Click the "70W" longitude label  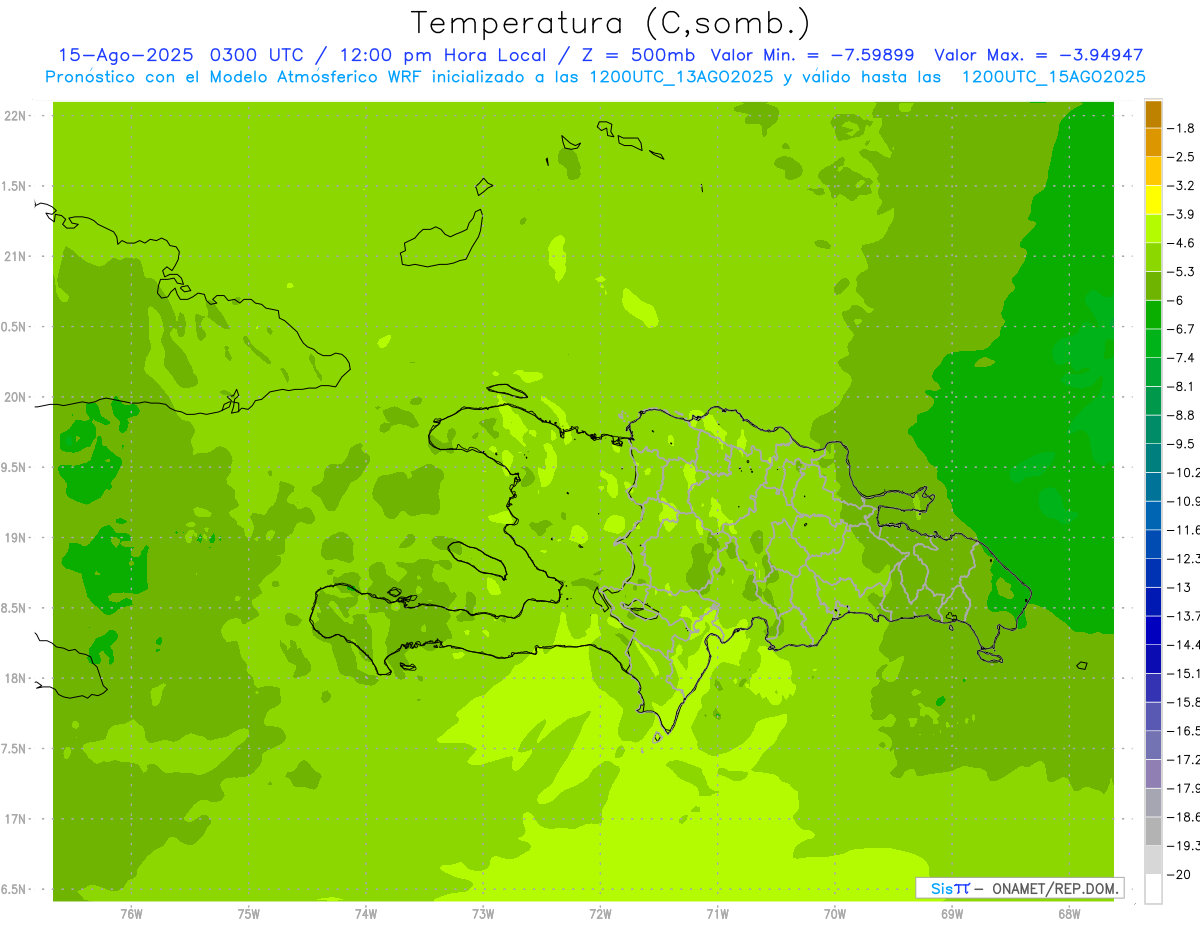point(834,914)
